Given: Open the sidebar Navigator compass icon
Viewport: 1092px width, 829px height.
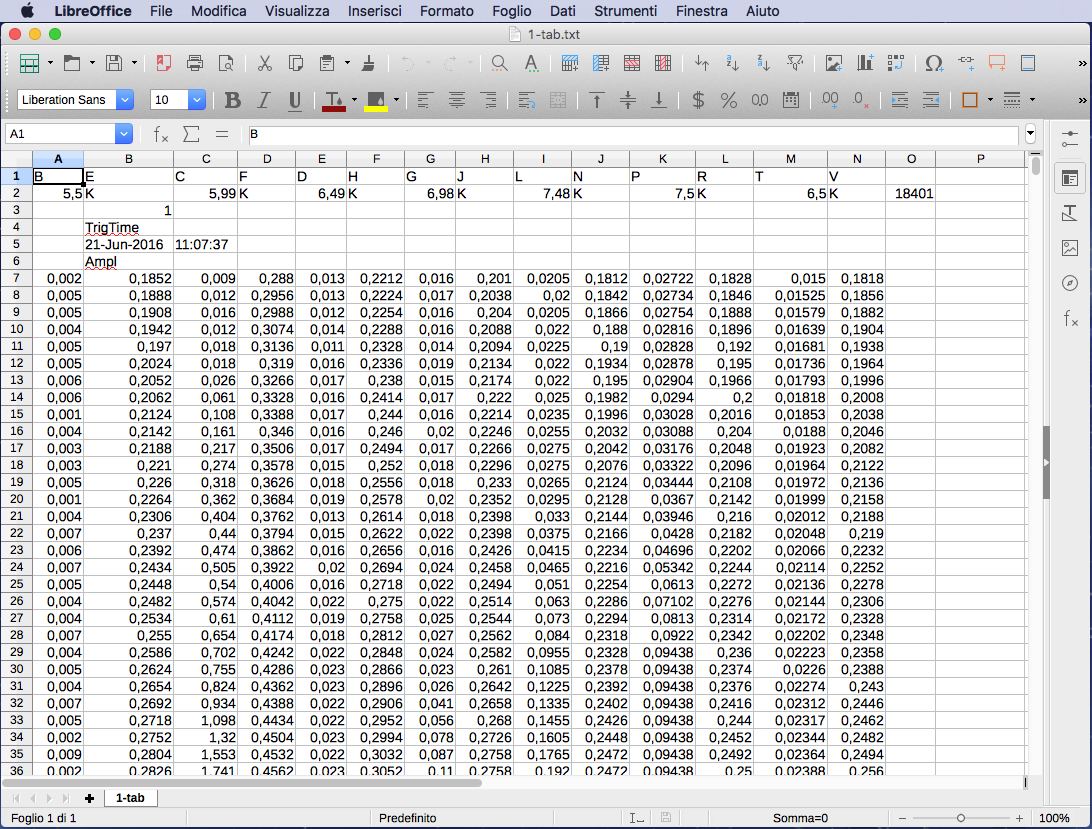Looking at the screenshot, I should click(x=1070, y=283).
